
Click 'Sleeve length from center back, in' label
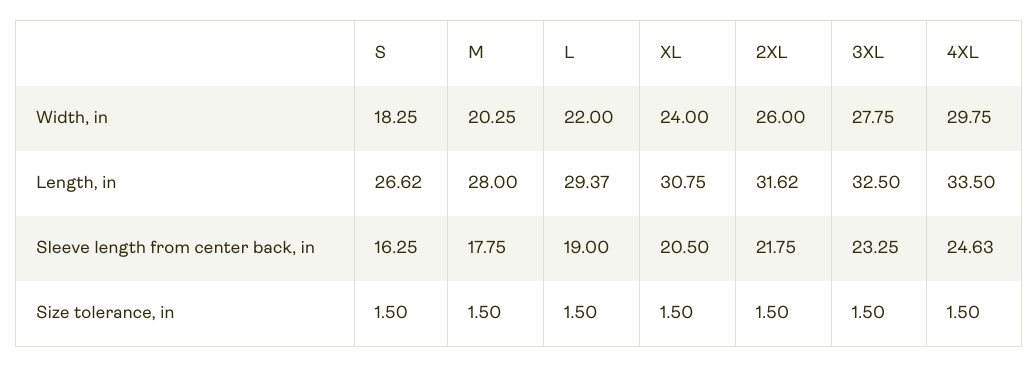click(x=175, y=248)
